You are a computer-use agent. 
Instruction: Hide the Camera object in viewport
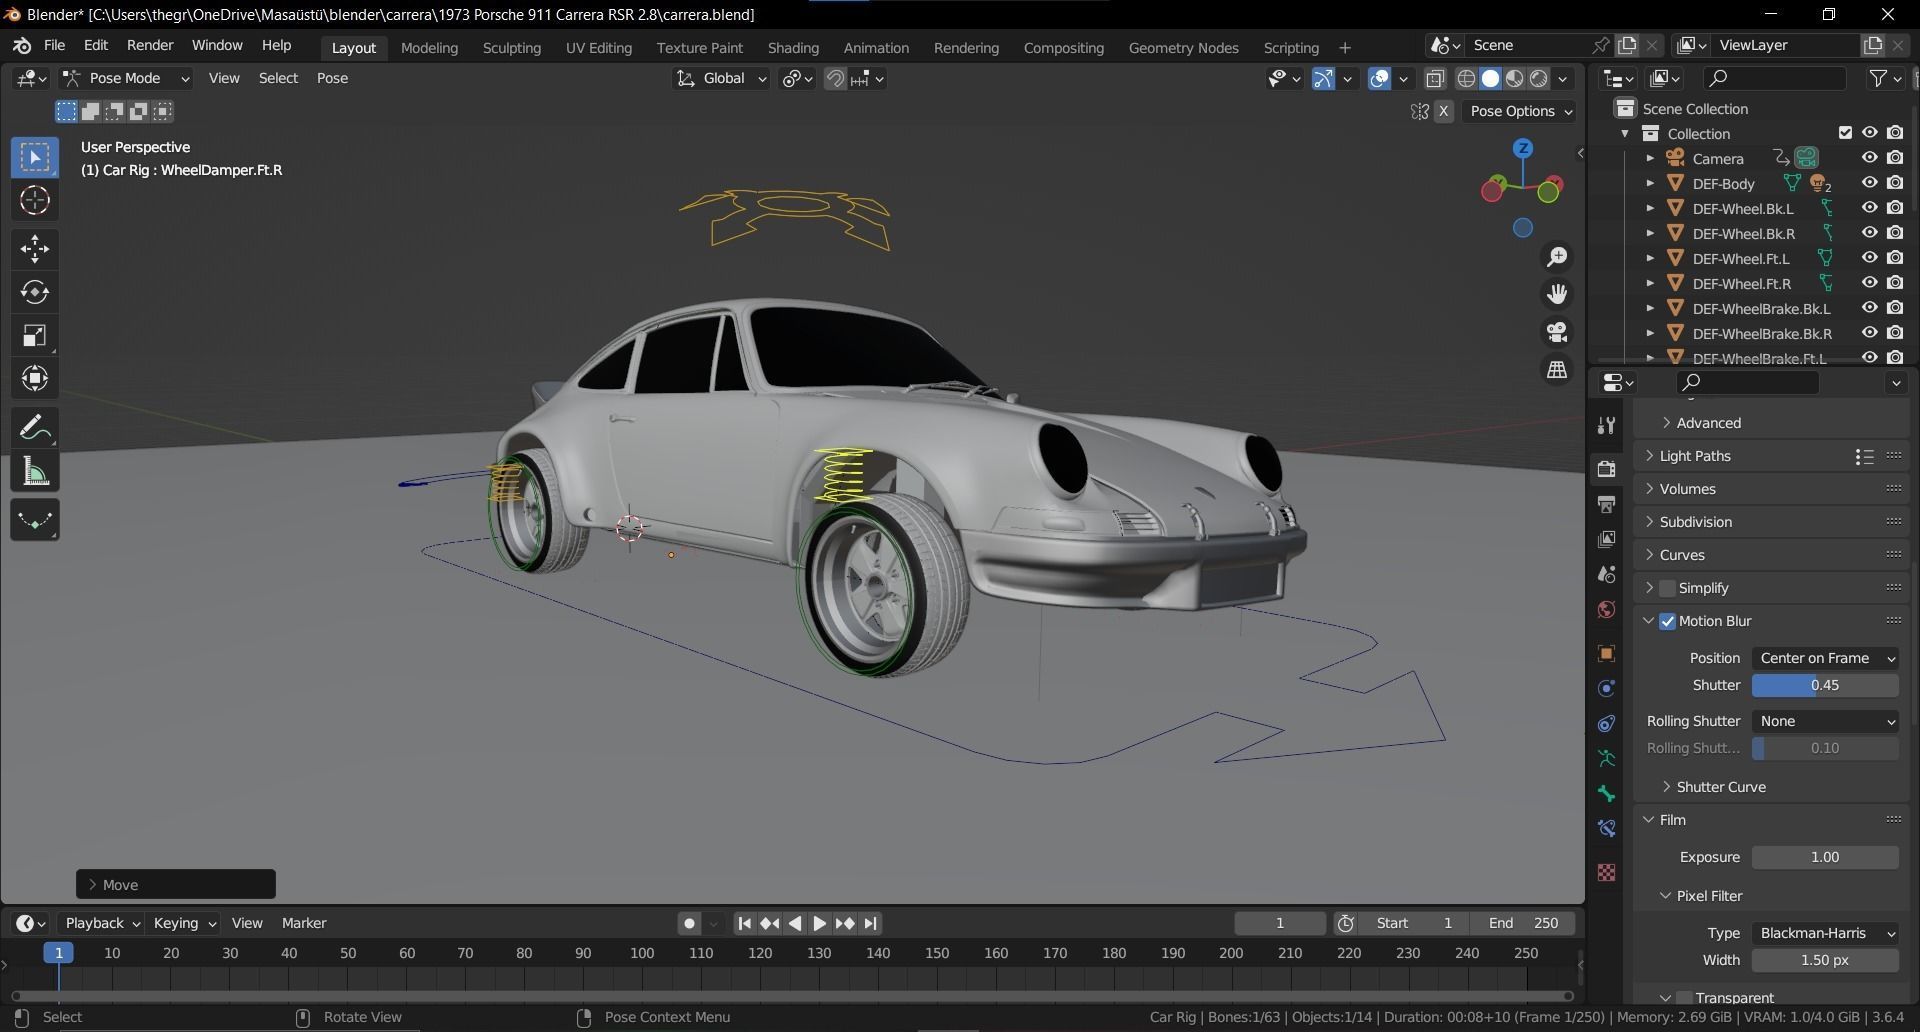1869,158
